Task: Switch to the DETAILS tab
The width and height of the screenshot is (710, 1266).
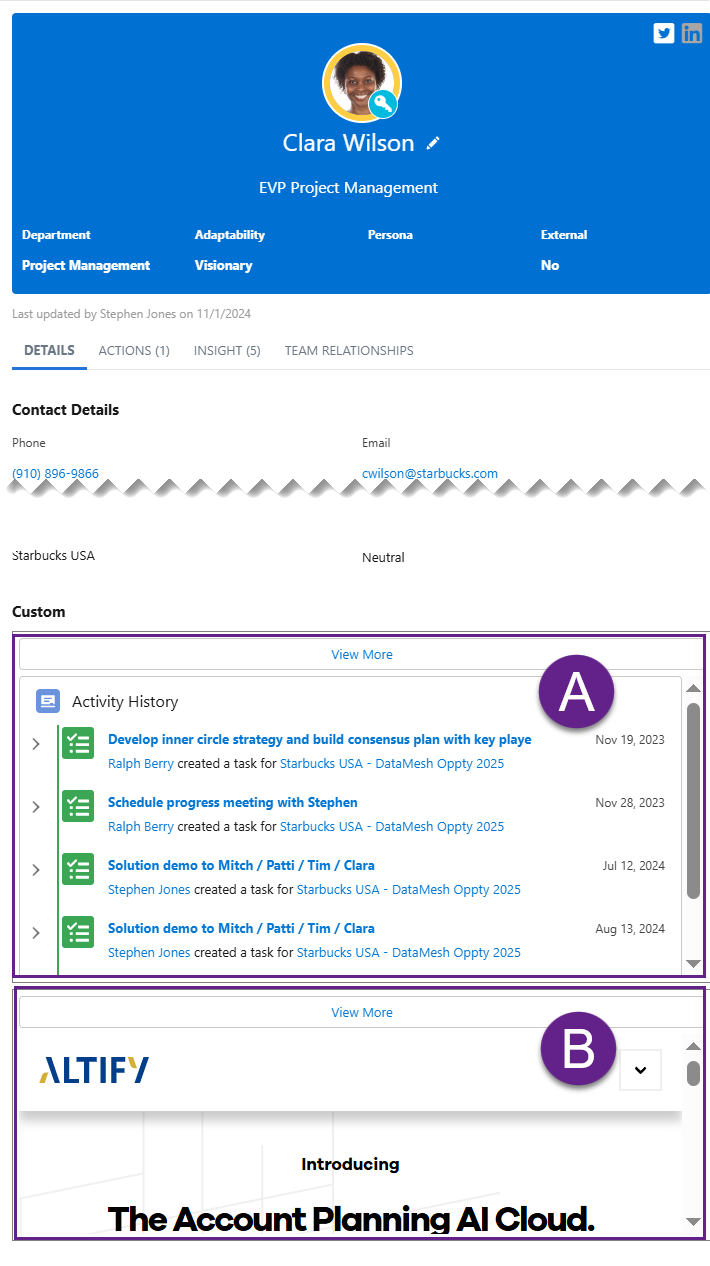Action: click(49, 351)
